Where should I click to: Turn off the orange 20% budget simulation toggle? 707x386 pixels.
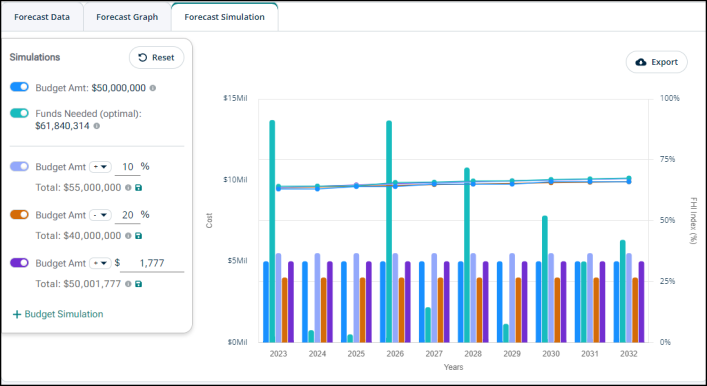click(19, 215)
